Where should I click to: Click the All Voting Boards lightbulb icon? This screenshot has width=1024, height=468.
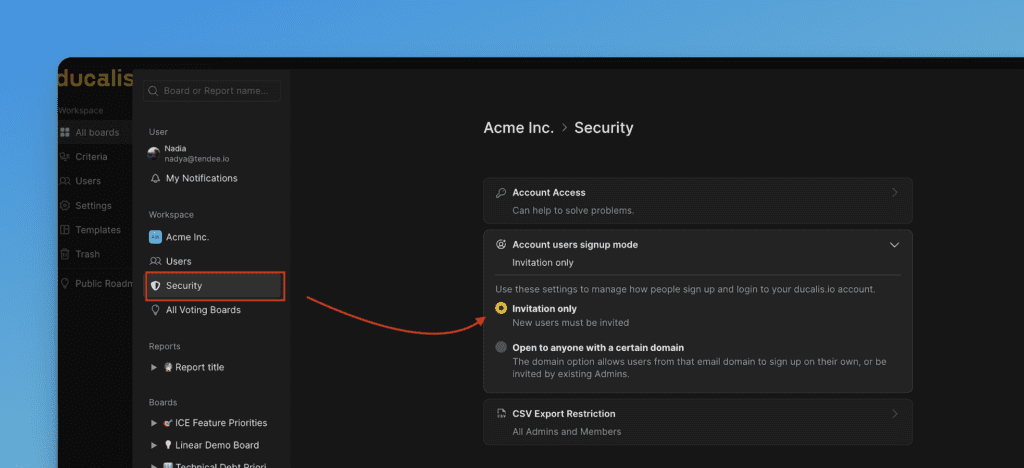pyautogui.click(x=155, y=310)
